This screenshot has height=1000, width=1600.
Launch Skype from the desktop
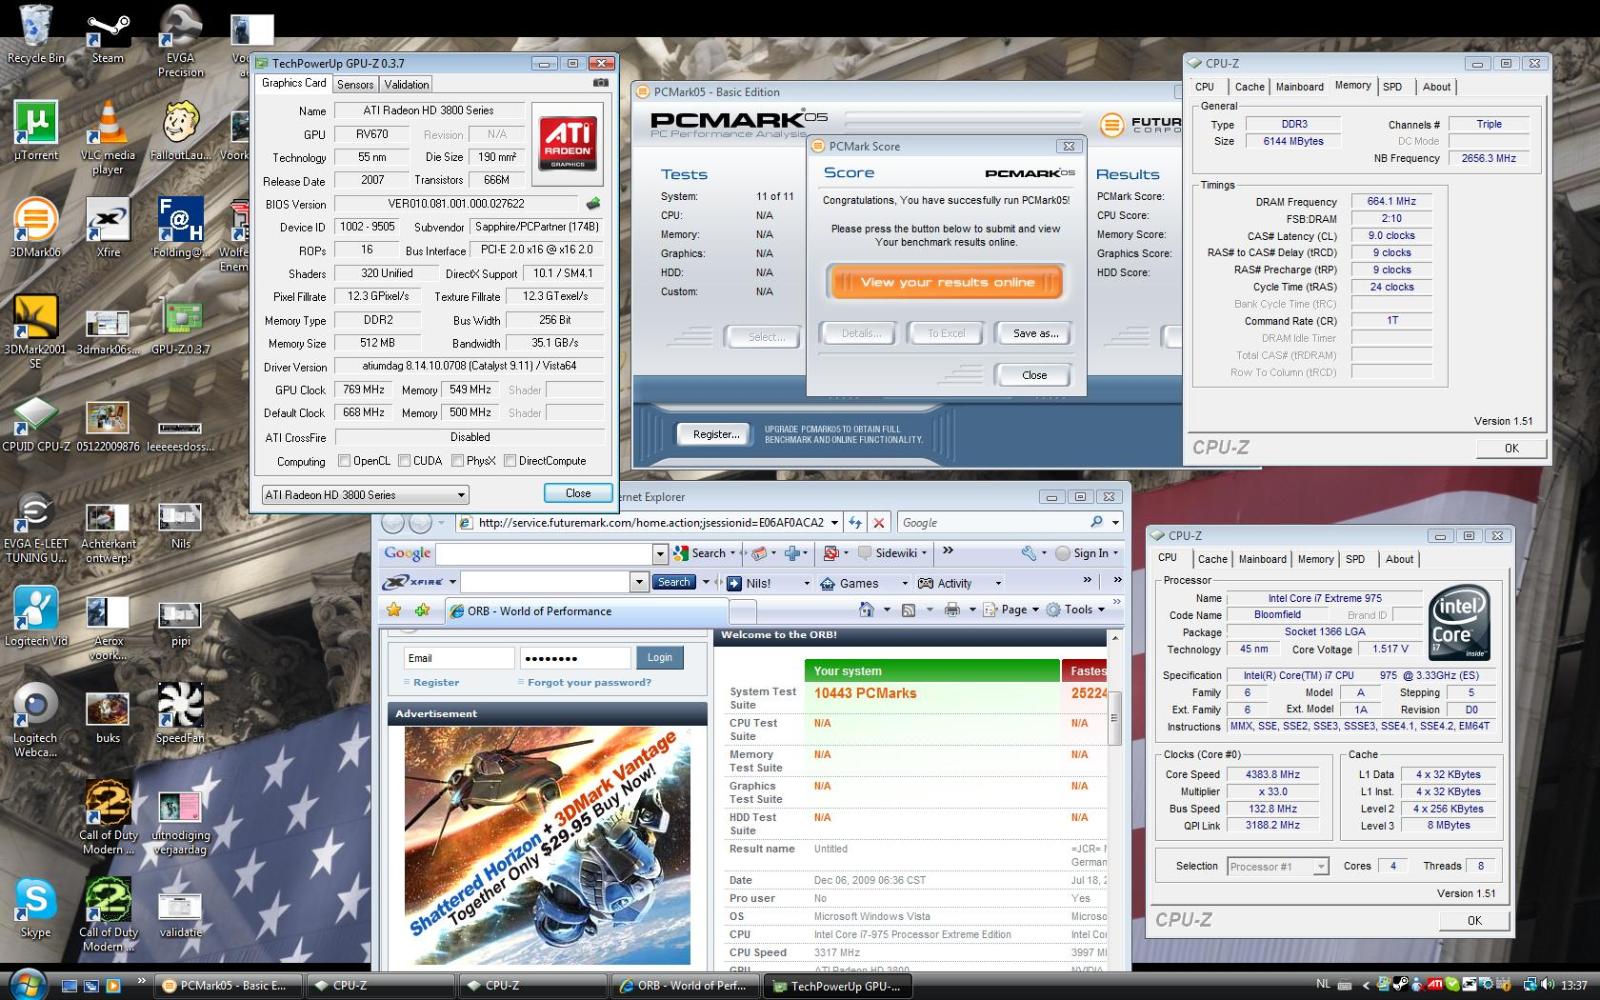[x=35, y=908]
